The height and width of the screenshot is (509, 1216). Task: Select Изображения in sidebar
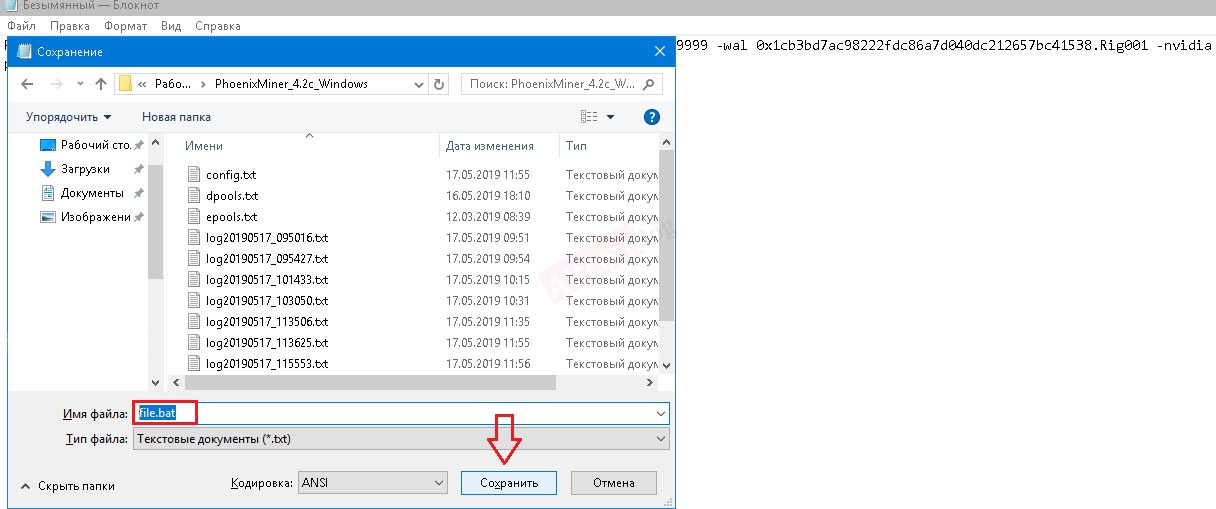(x=95, y=217)
